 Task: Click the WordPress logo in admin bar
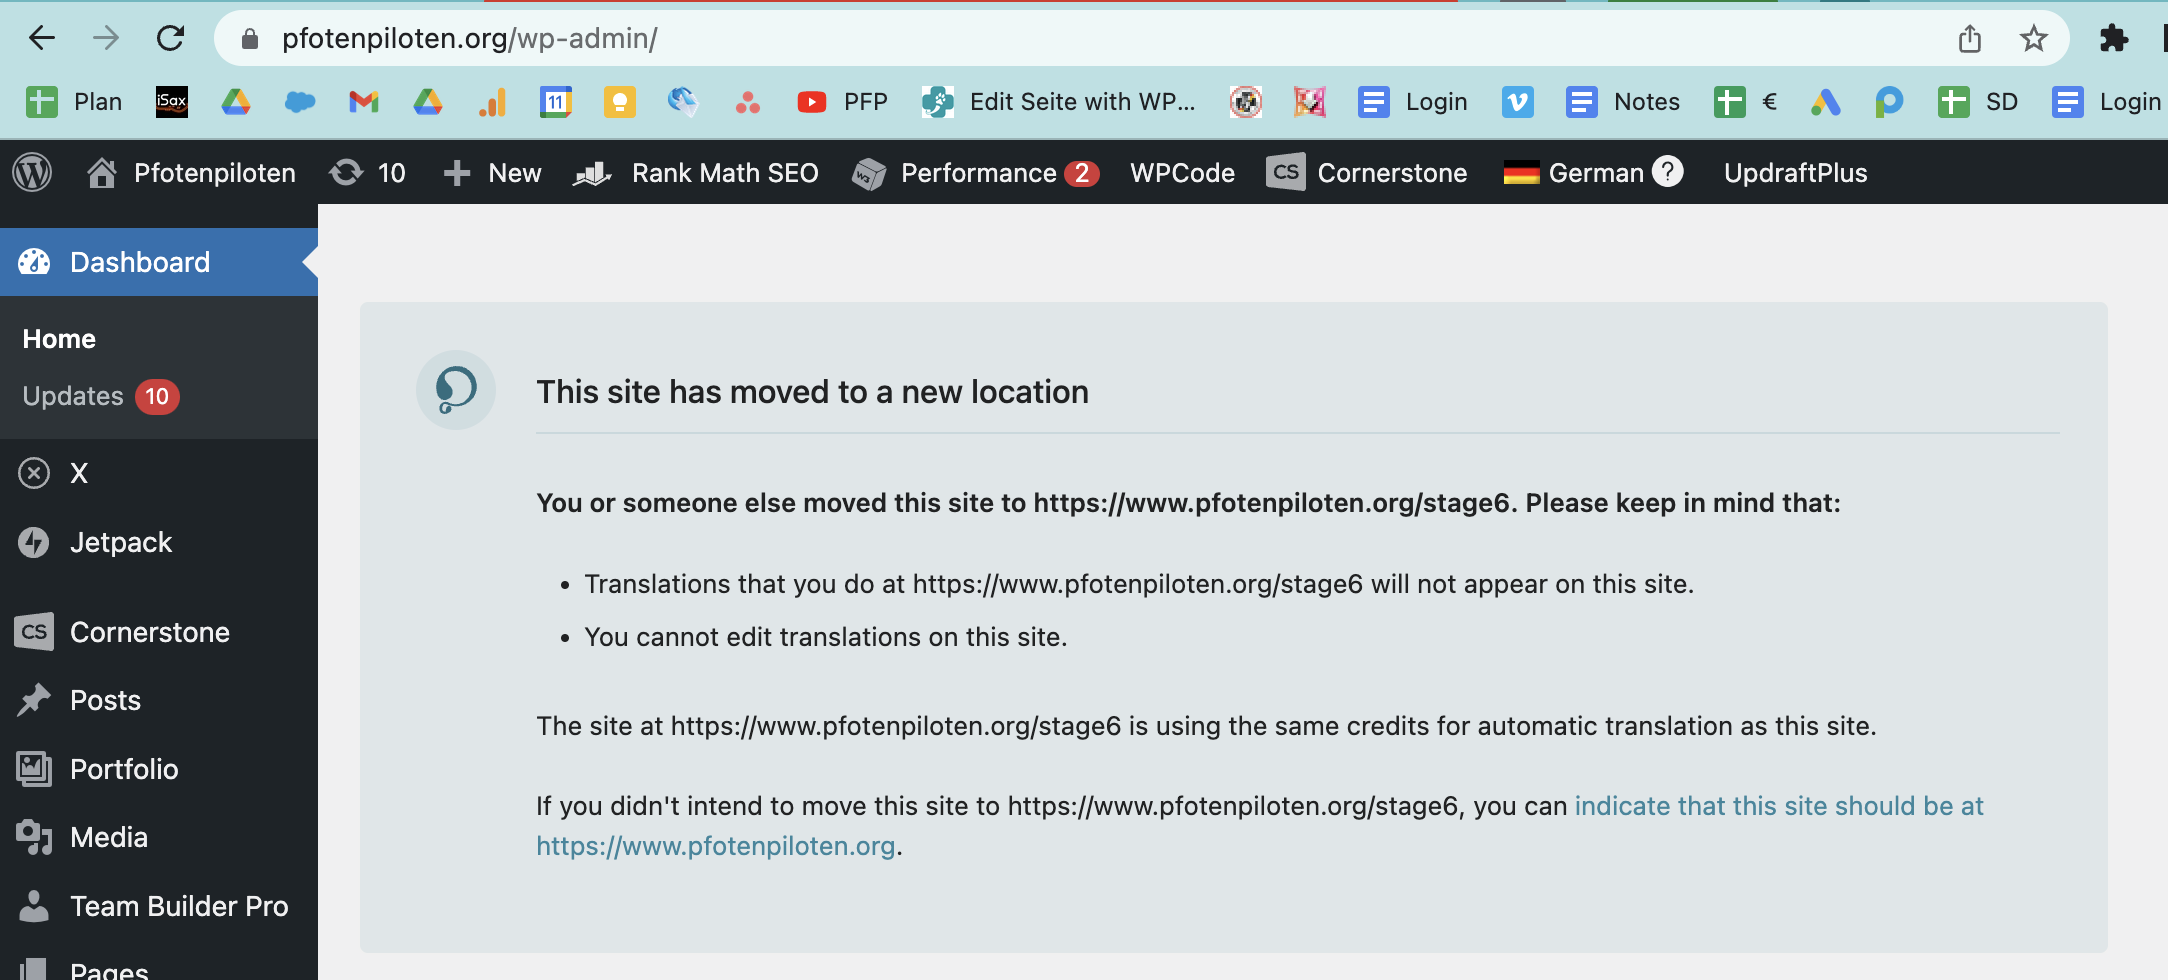point(32,173)
